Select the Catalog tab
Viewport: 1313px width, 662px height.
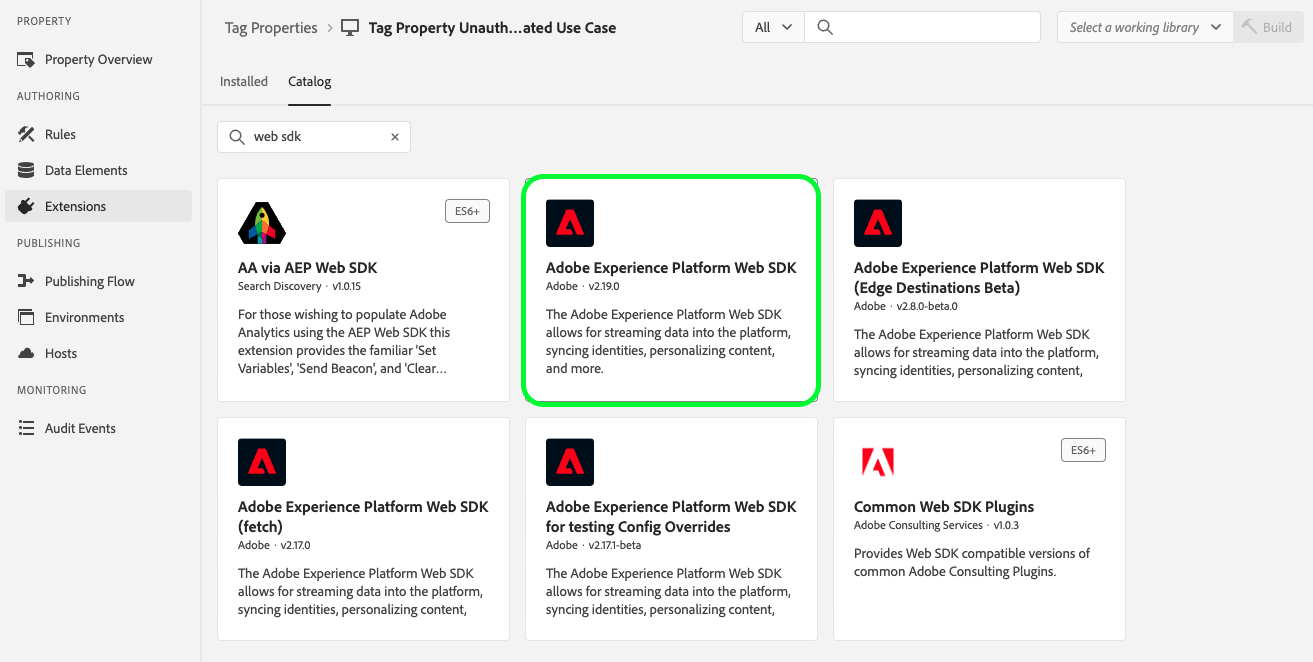tap(309, 81)
